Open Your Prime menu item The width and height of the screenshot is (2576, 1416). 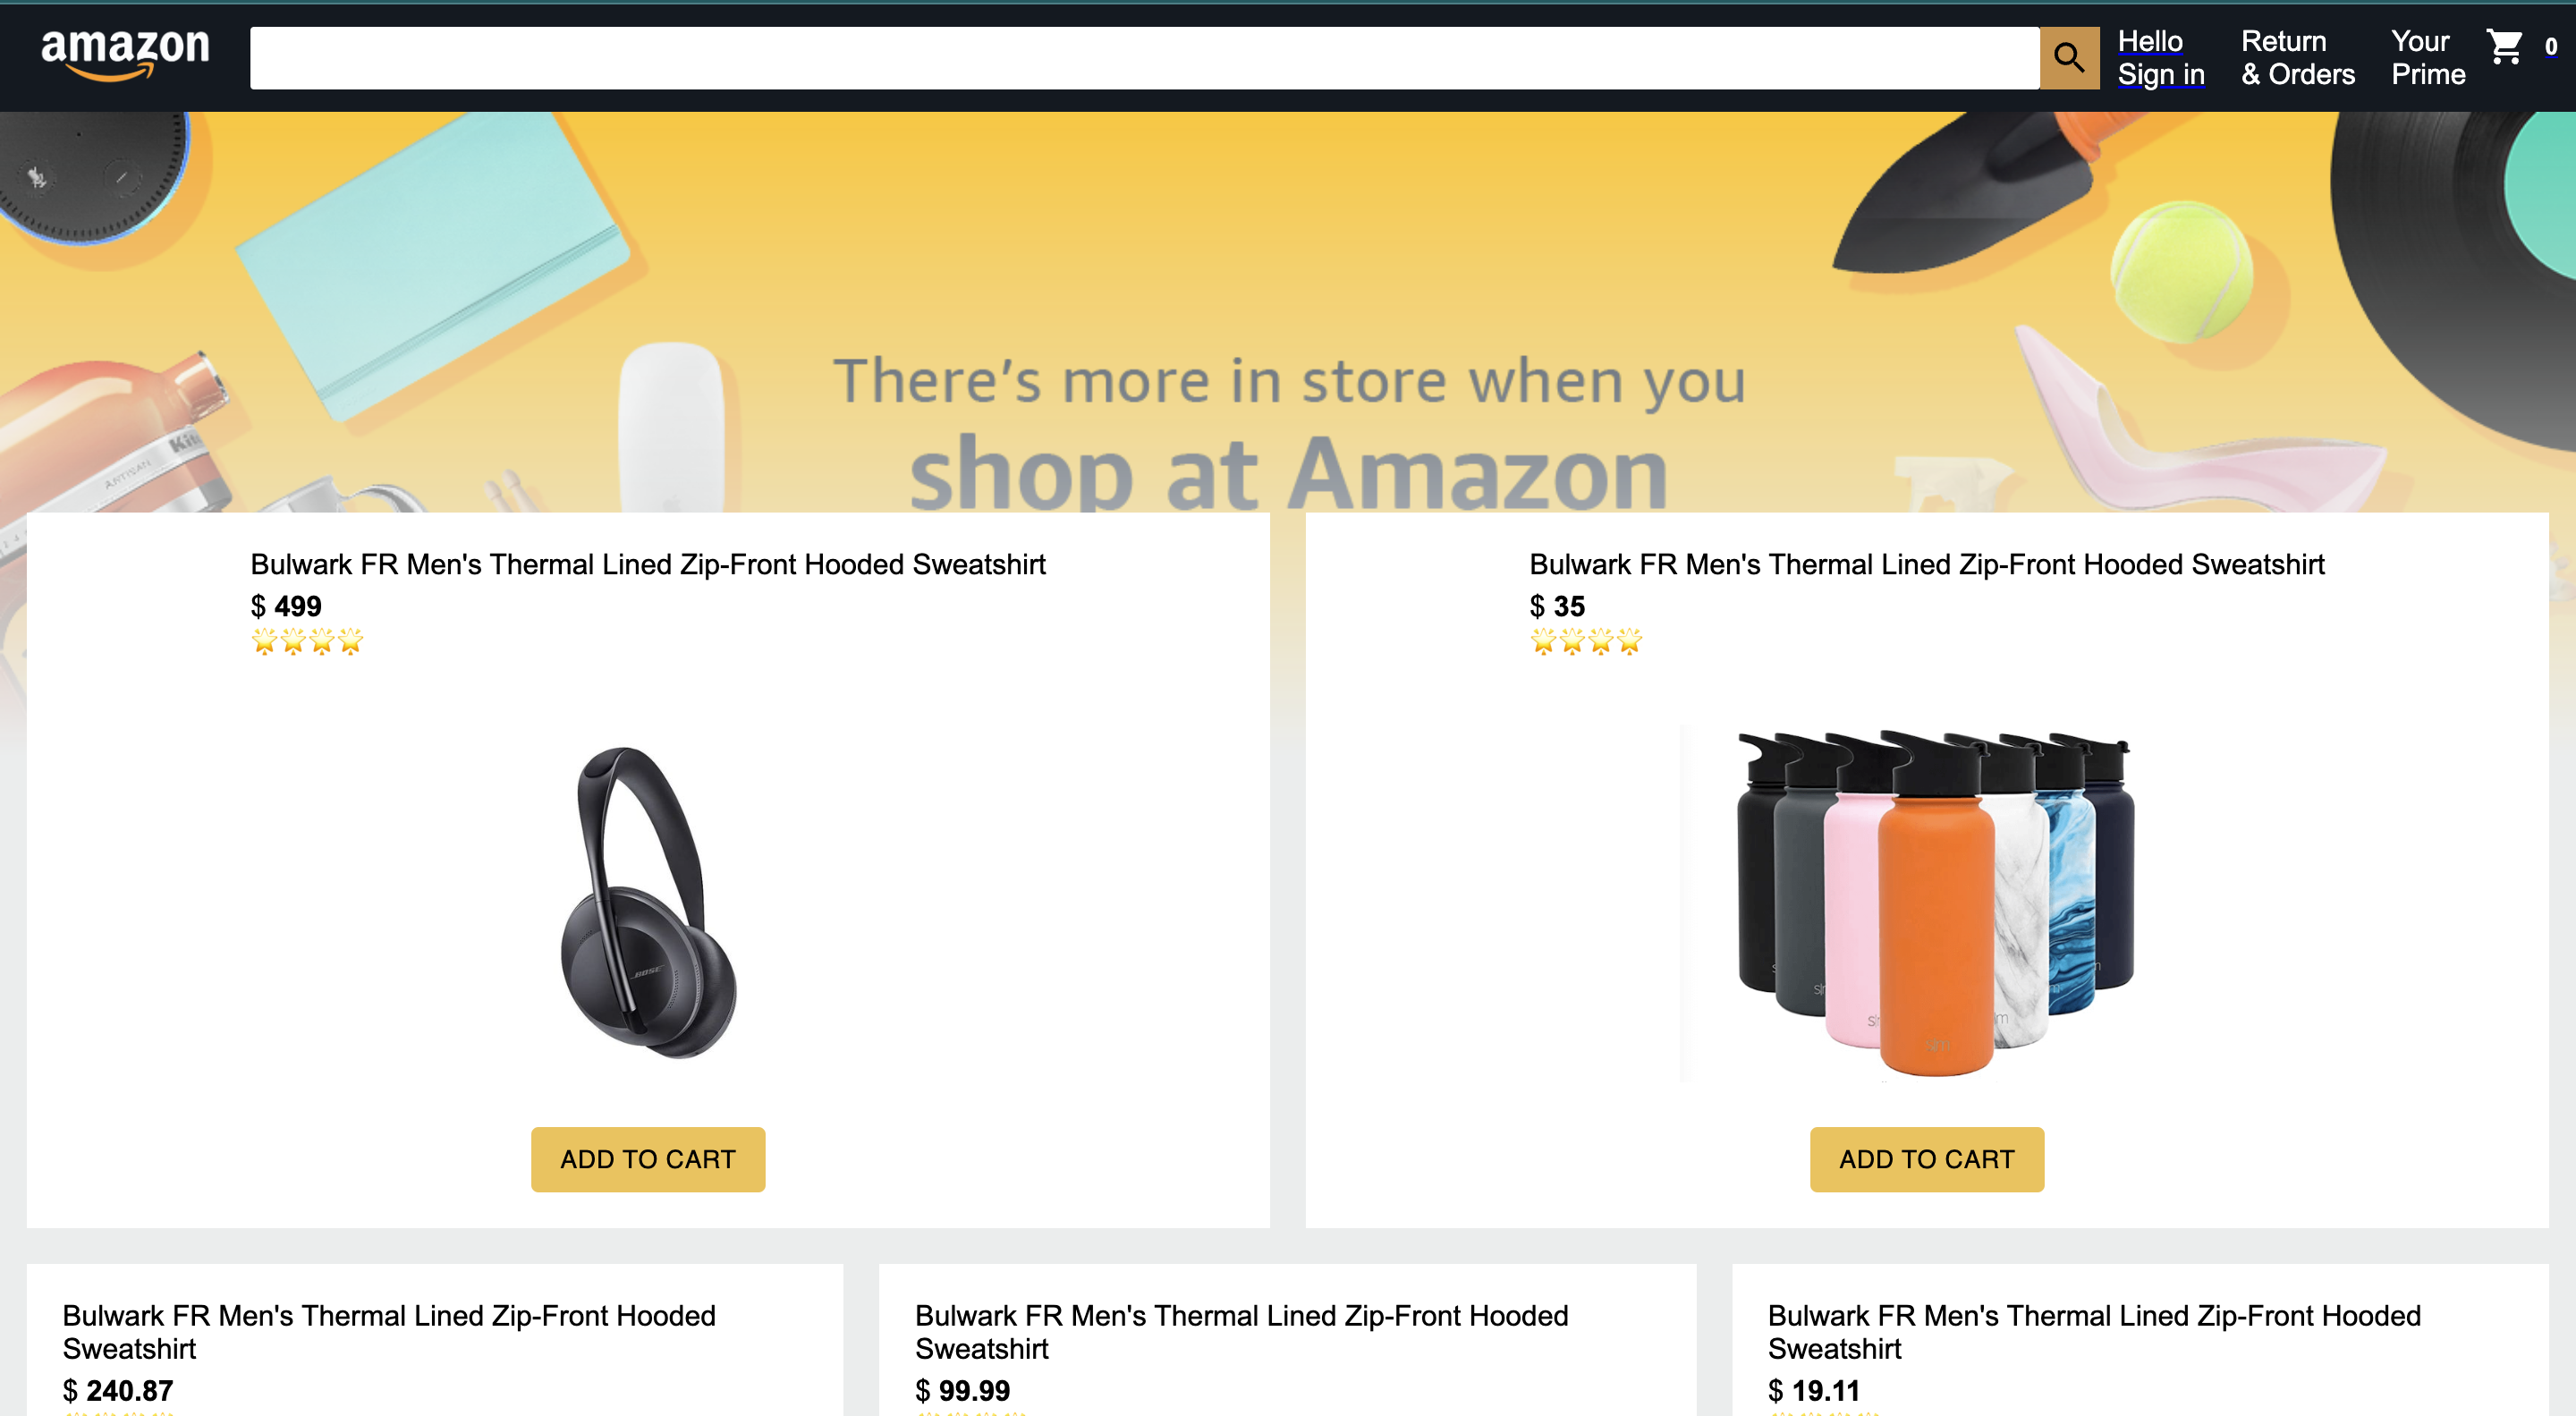(x=2428, y=58)
